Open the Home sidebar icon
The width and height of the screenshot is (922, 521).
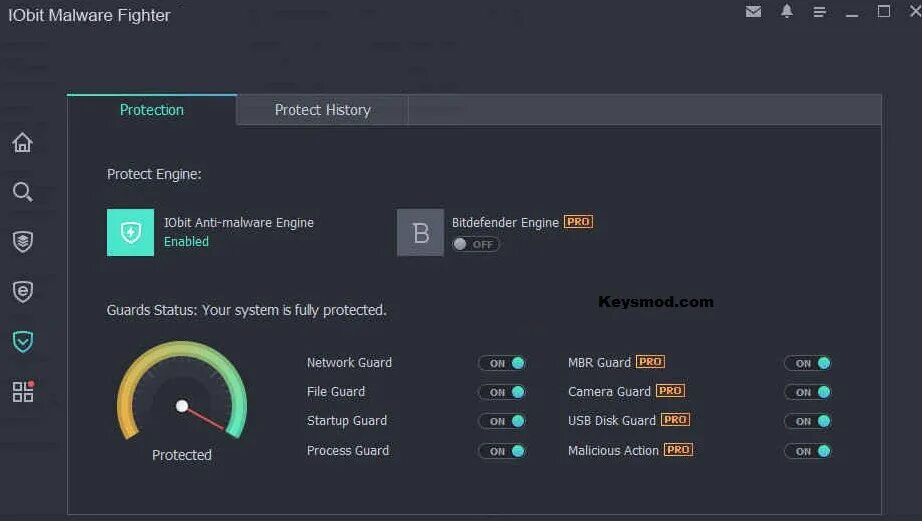(x=22, y=142)
